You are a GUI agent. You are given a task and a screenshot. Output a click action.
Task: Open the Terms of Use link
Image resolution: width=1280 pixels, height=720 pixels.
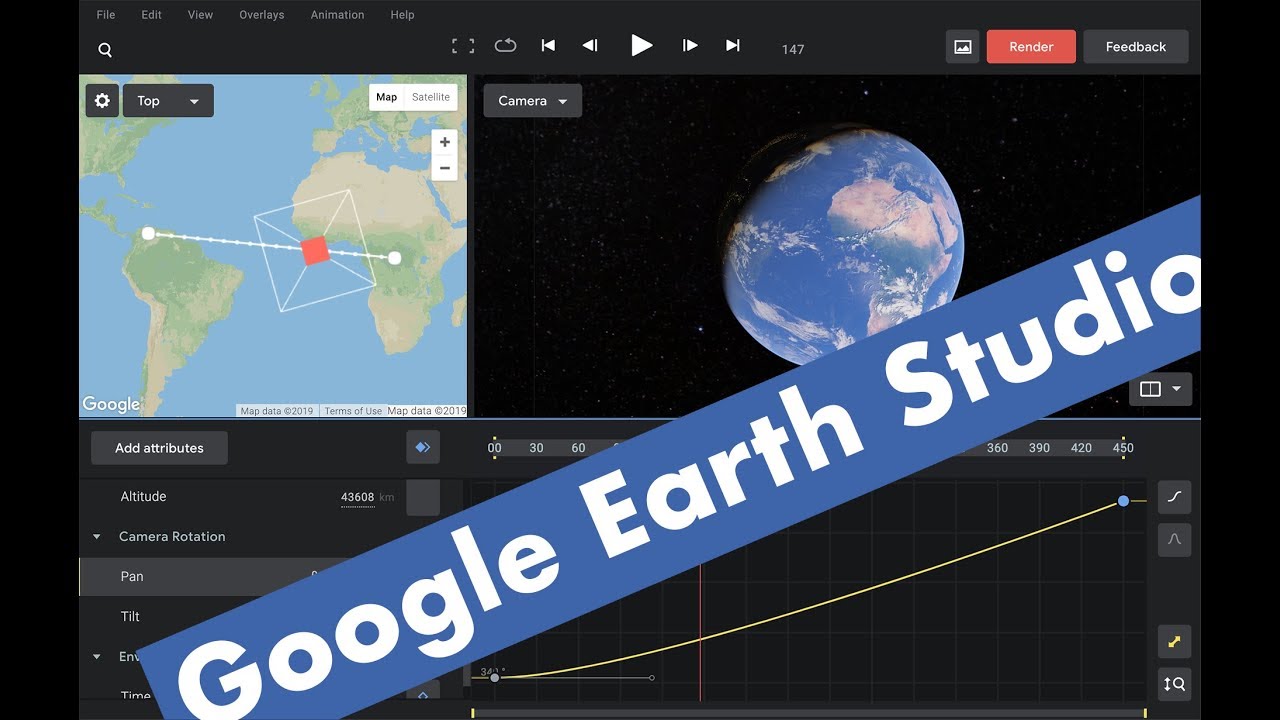[353, 411]
